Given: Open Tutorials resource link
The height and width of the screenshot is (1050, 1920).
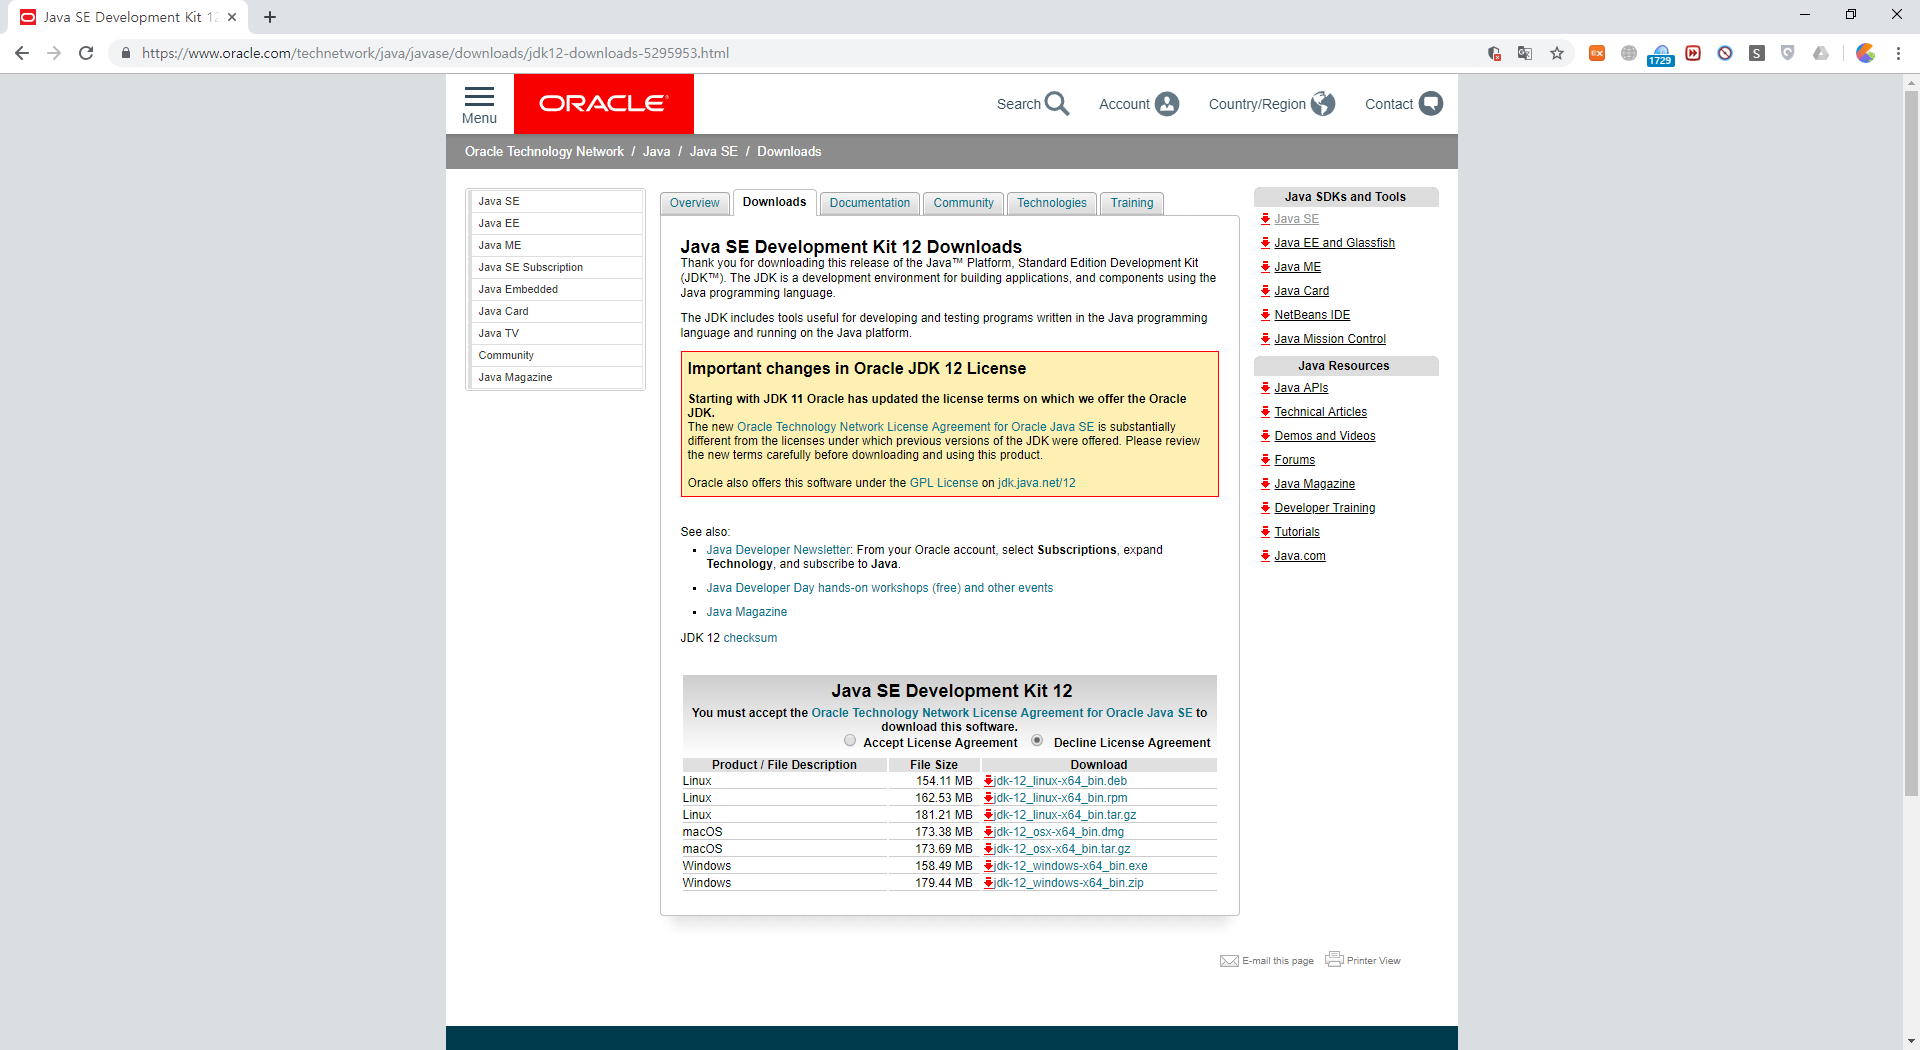Looking at the screenshot, I should [x=1297, y=532].
